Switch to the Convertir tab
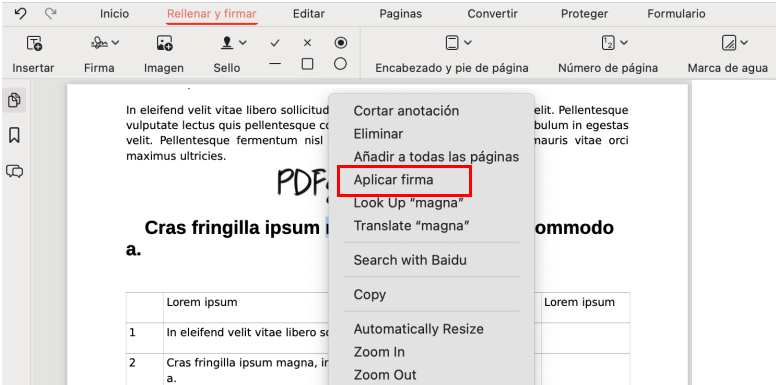 coord(492,14)
